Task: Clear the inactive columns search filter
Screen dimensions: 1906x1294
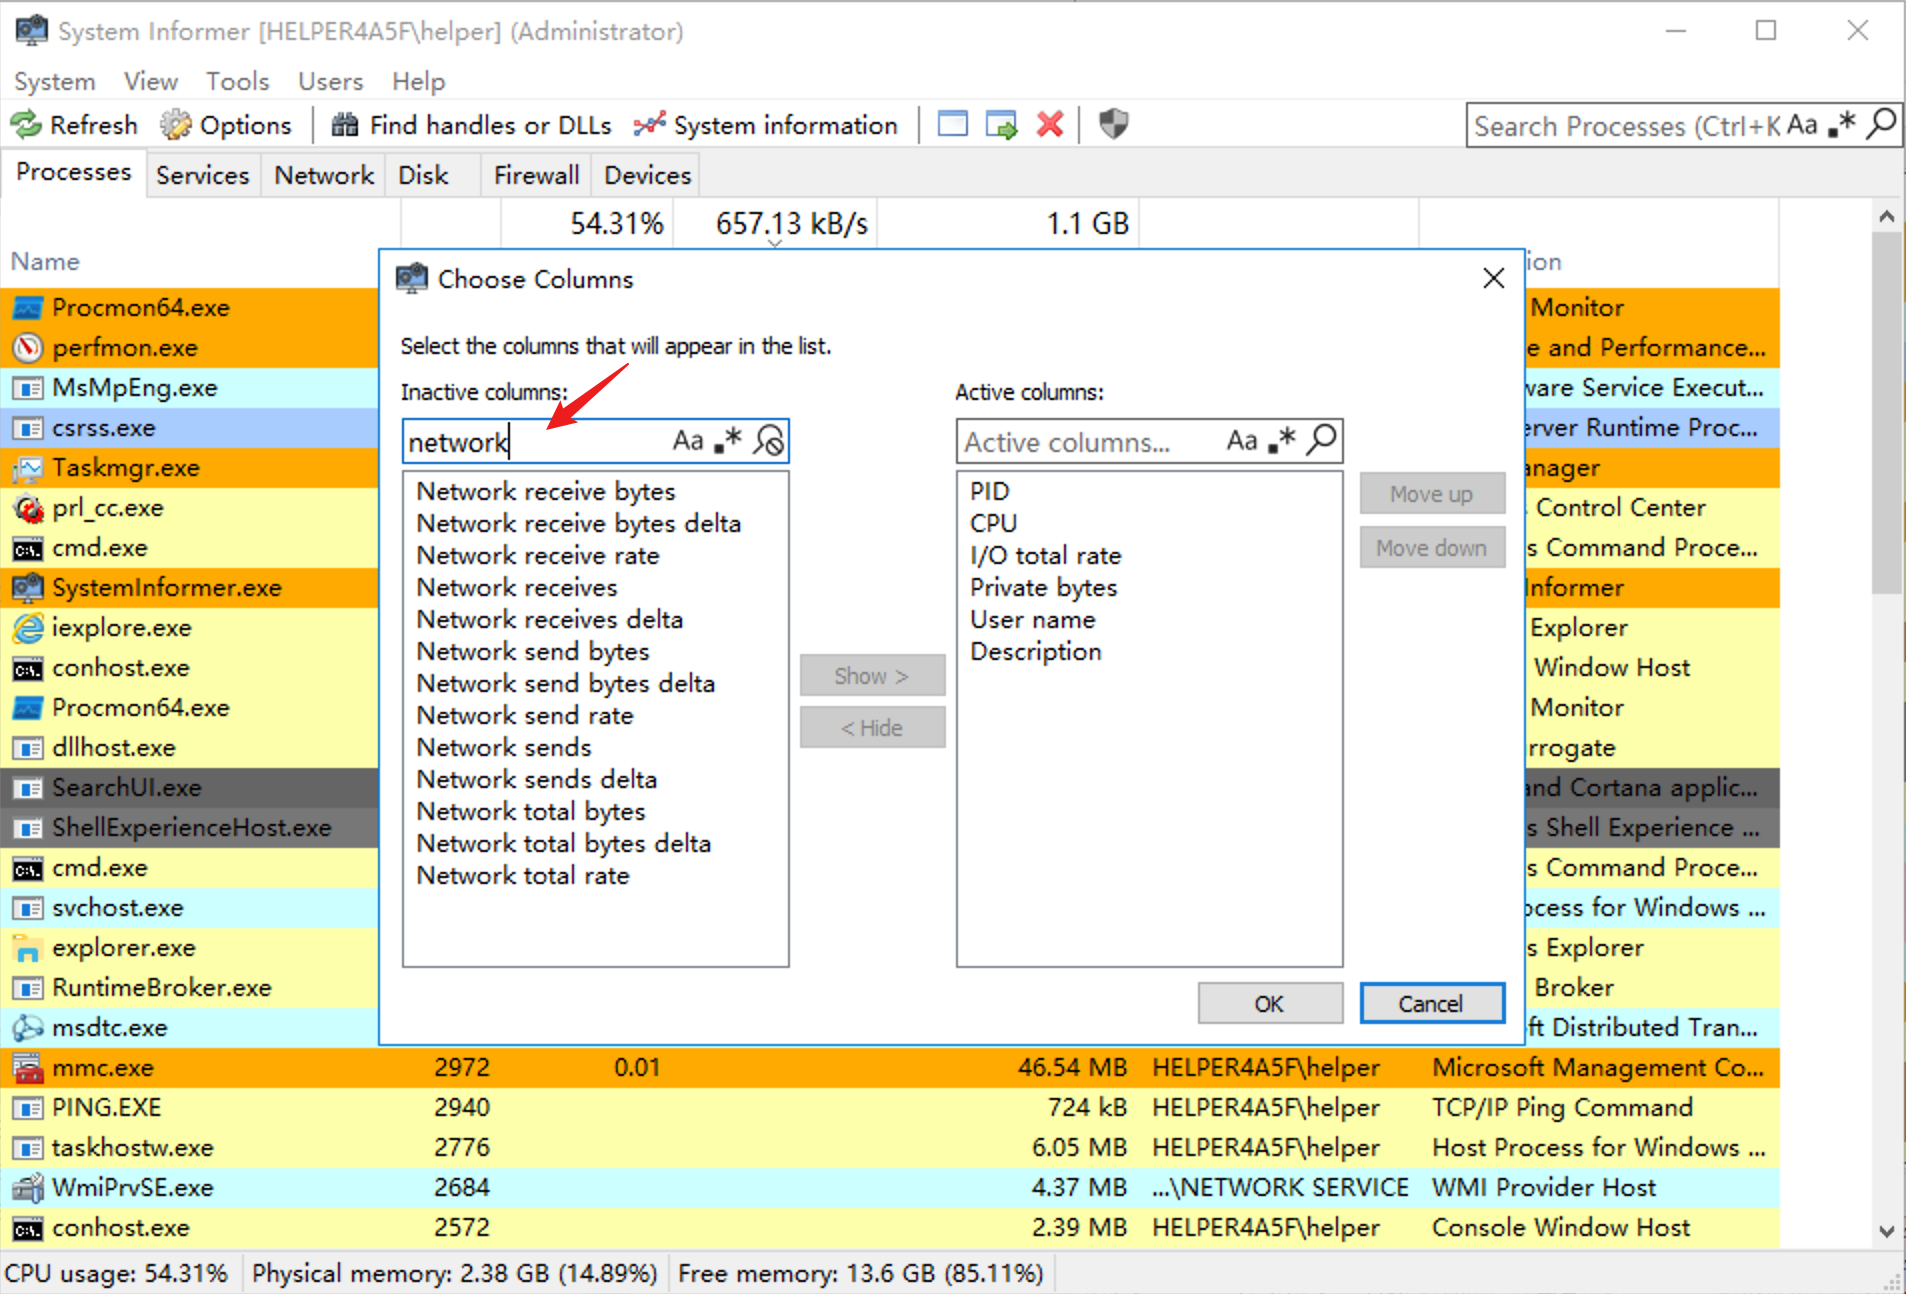Action: point(769,441)
